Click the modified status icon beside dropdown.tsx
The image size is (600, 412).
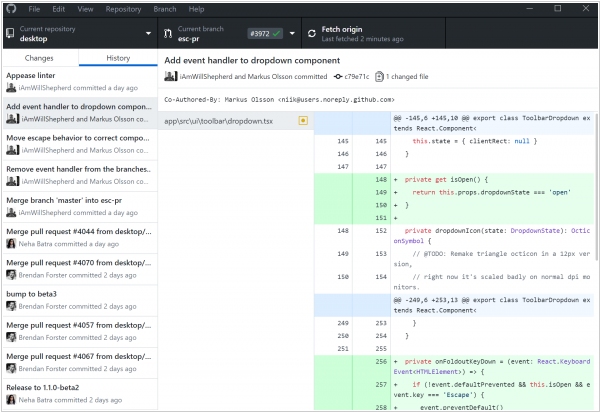tap(303, 120)
